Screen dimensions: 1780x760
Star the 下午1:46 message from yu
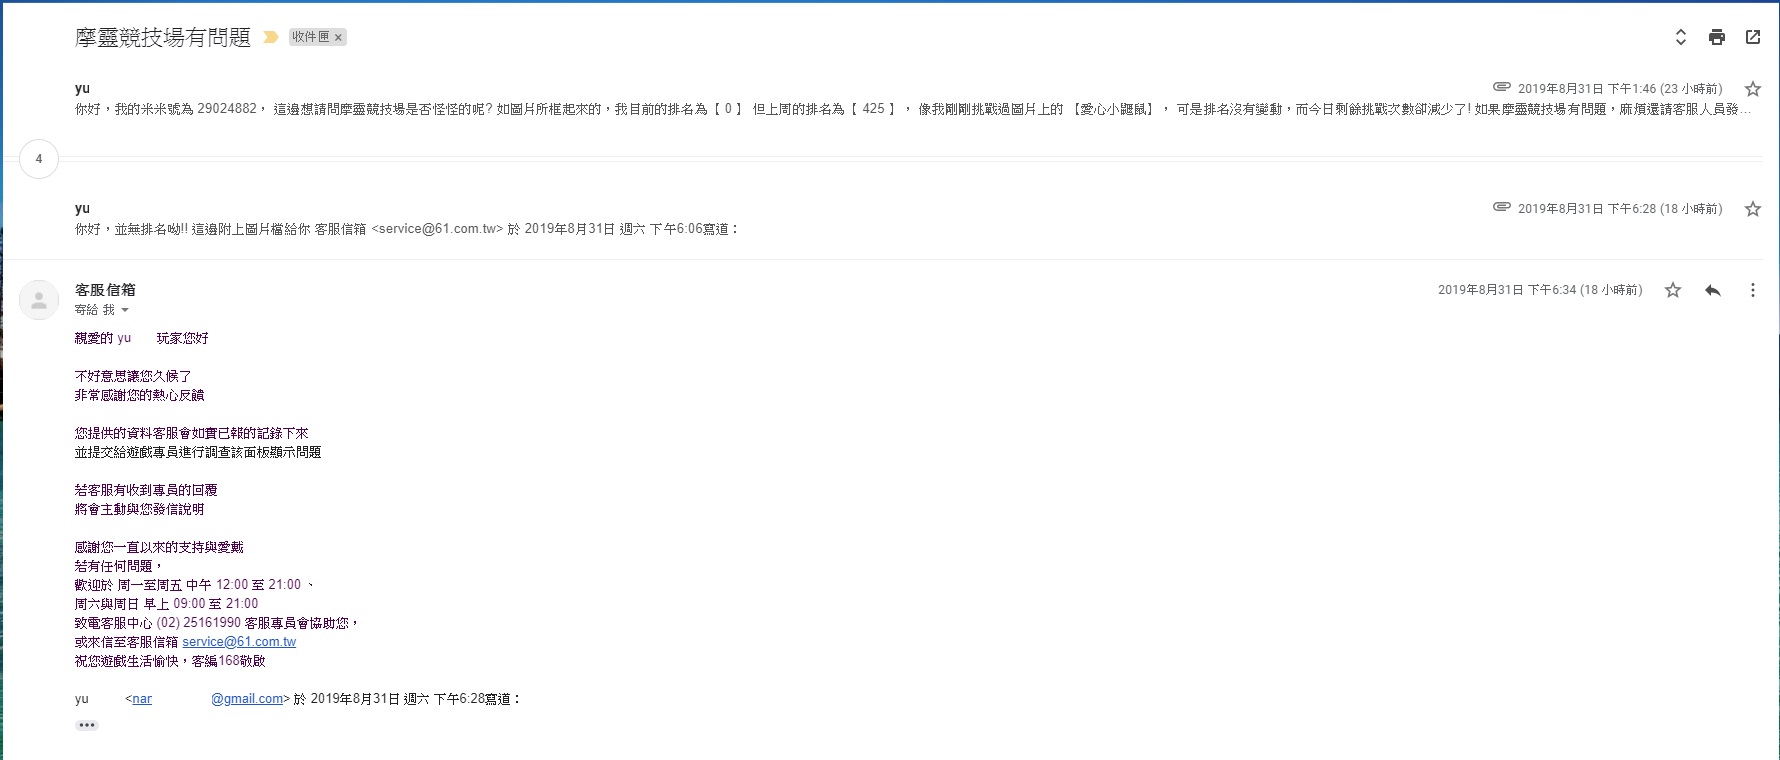click(x=1752, y=89)
